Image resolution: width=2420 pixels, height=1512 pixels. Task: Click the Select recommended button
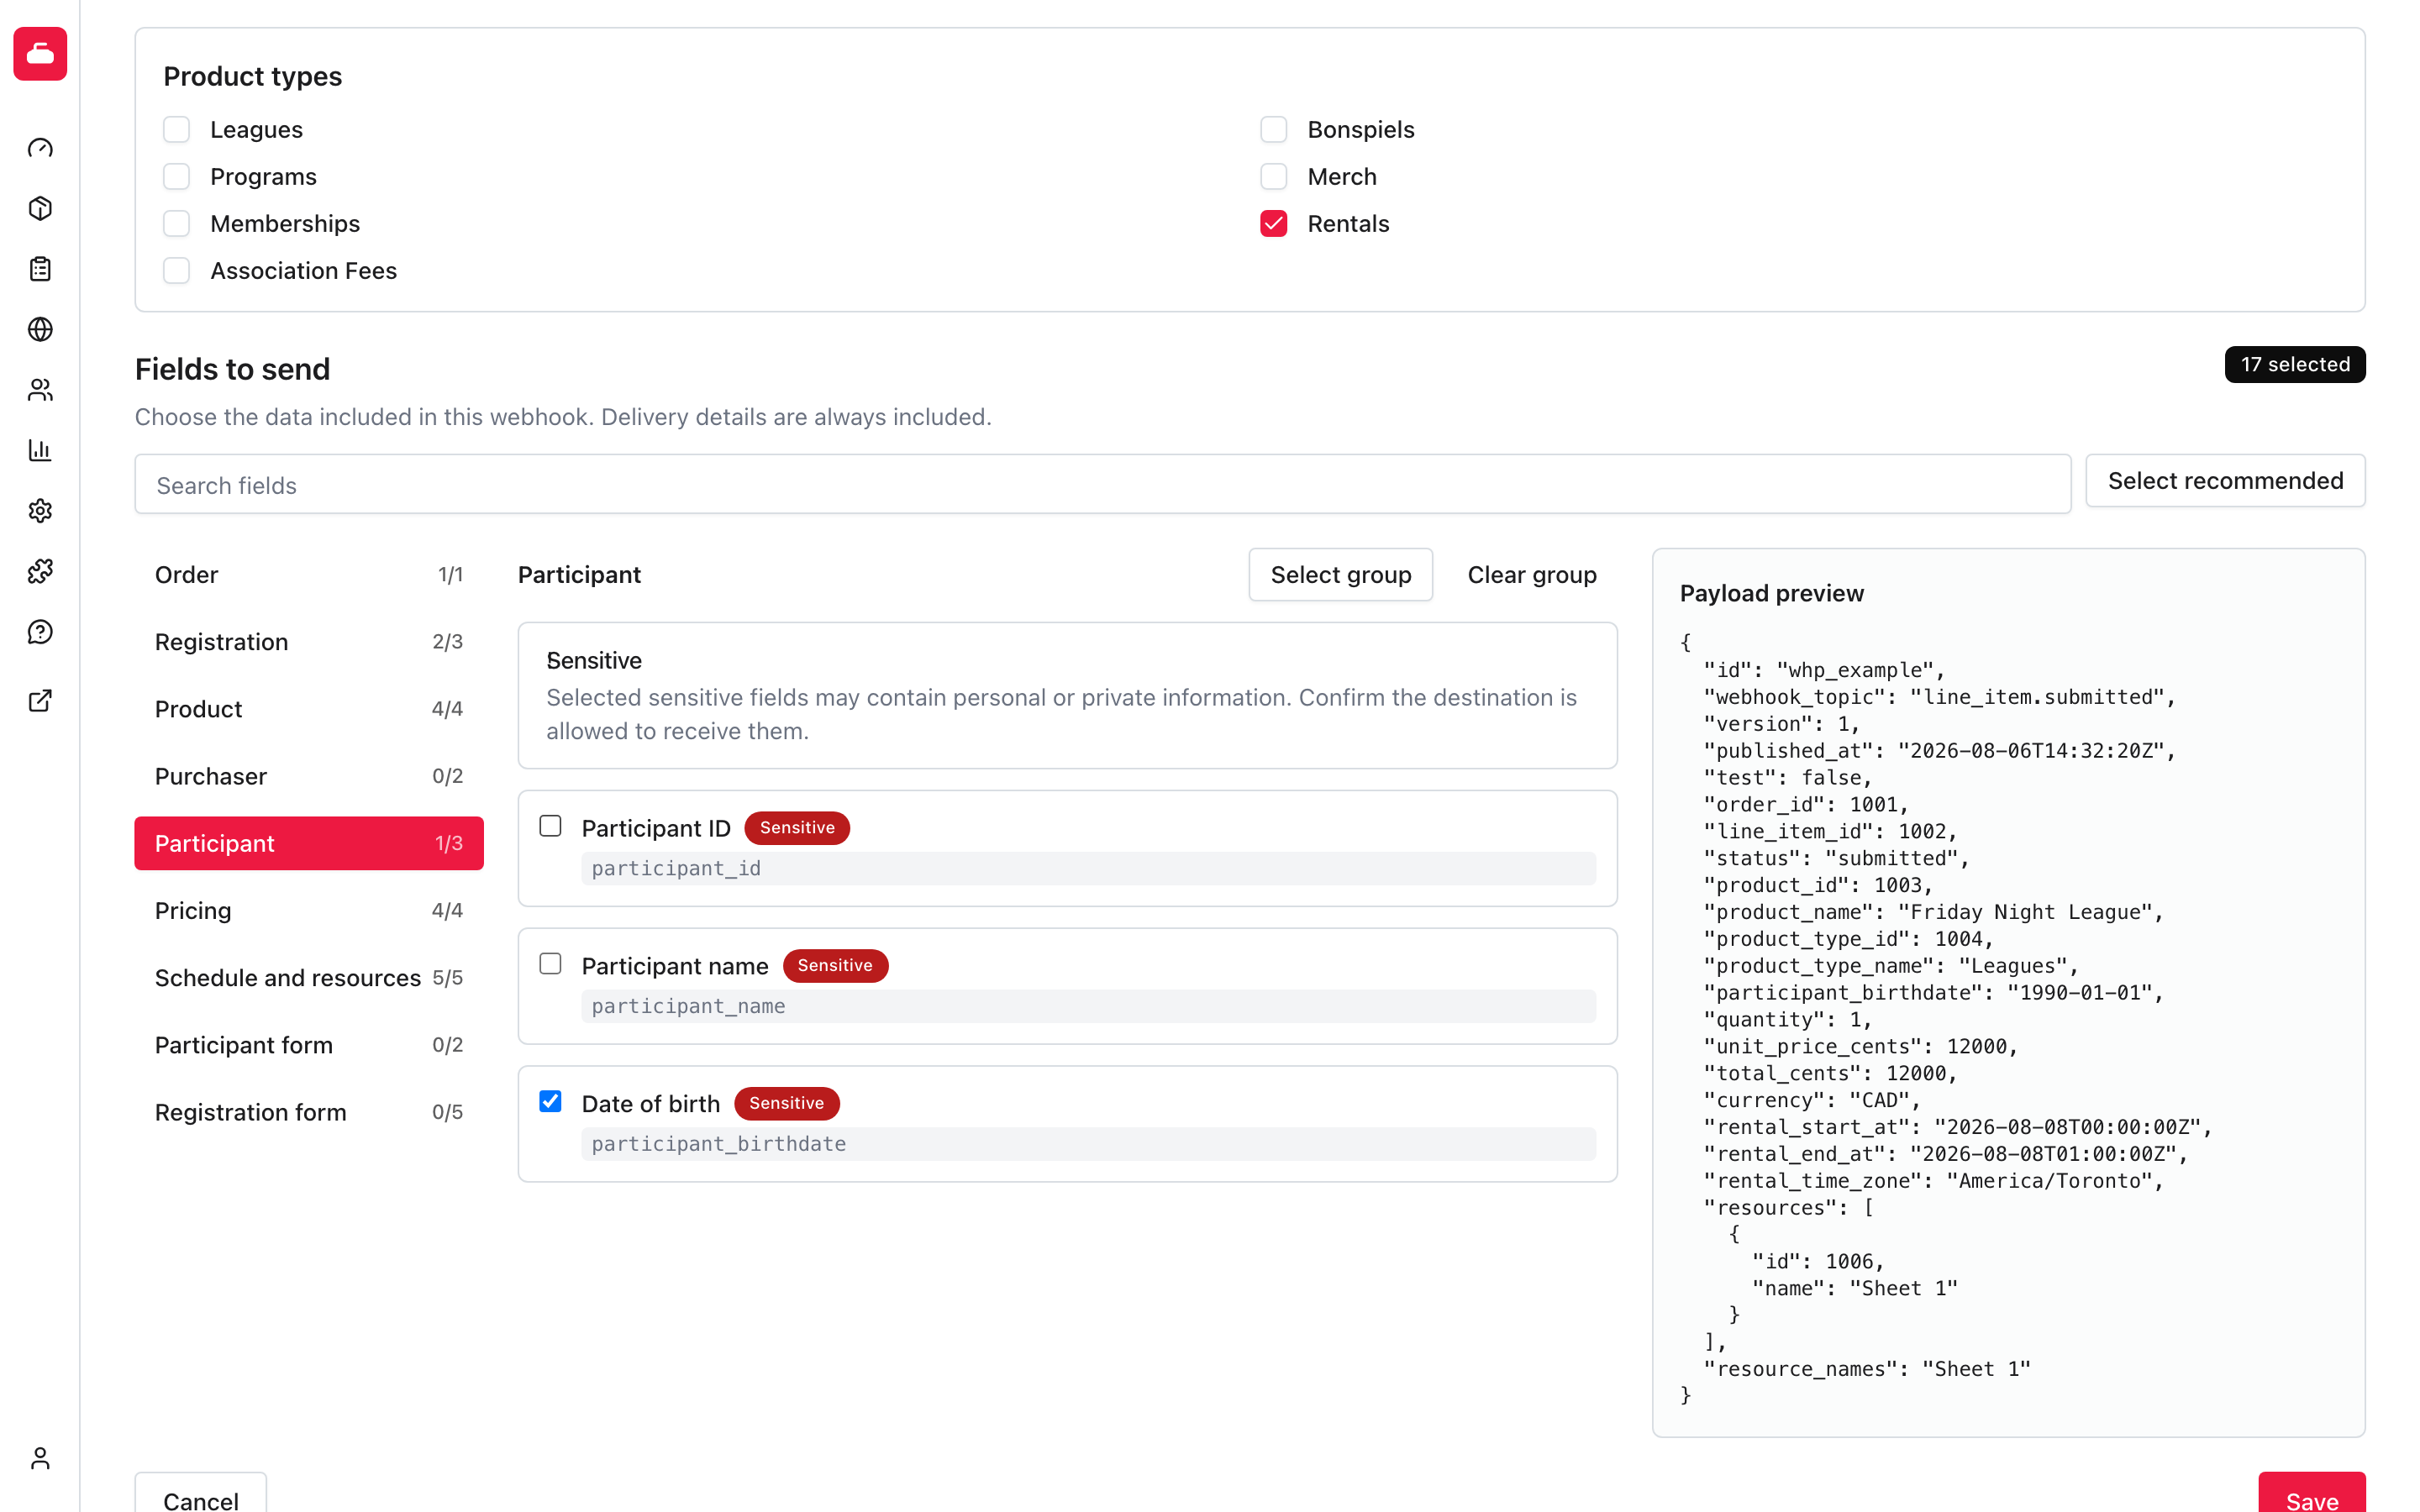point(2225,481)
